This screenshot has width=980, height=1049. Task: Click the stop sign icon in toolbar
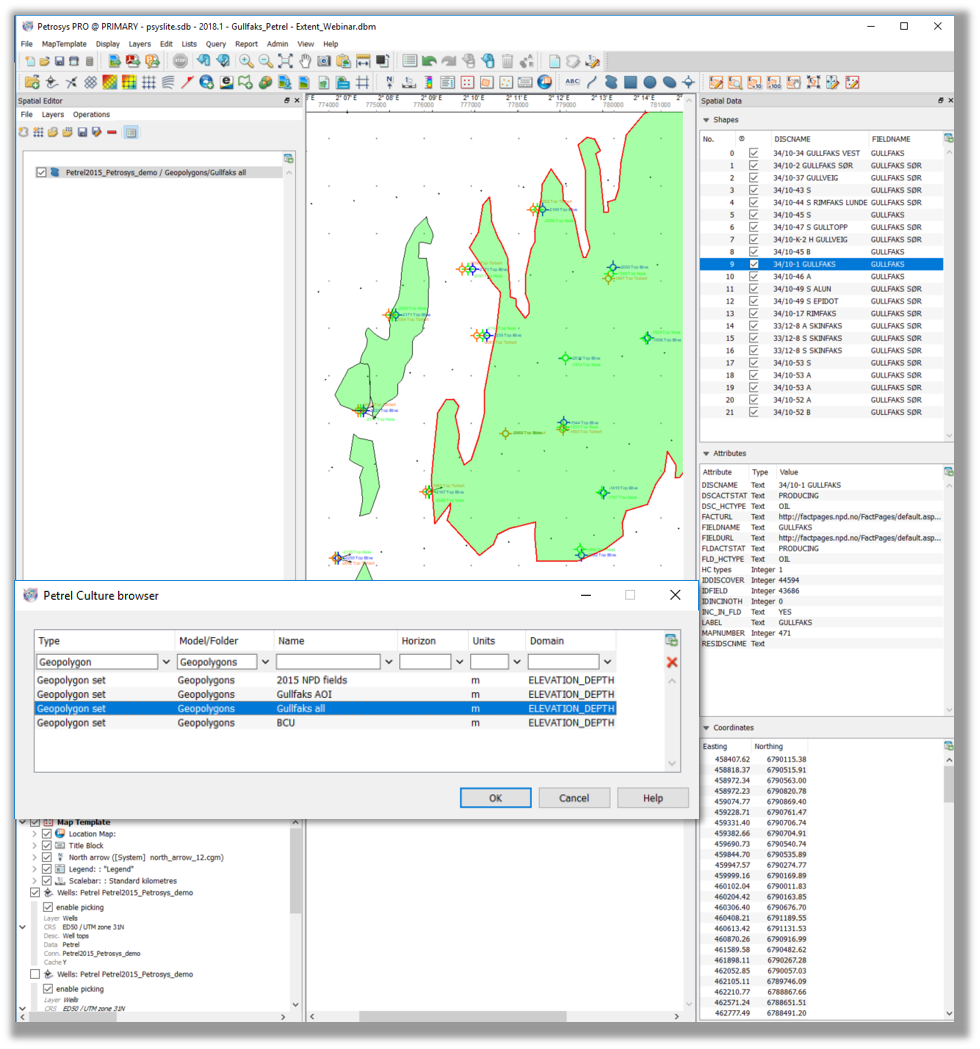click(x=181, y=62)
